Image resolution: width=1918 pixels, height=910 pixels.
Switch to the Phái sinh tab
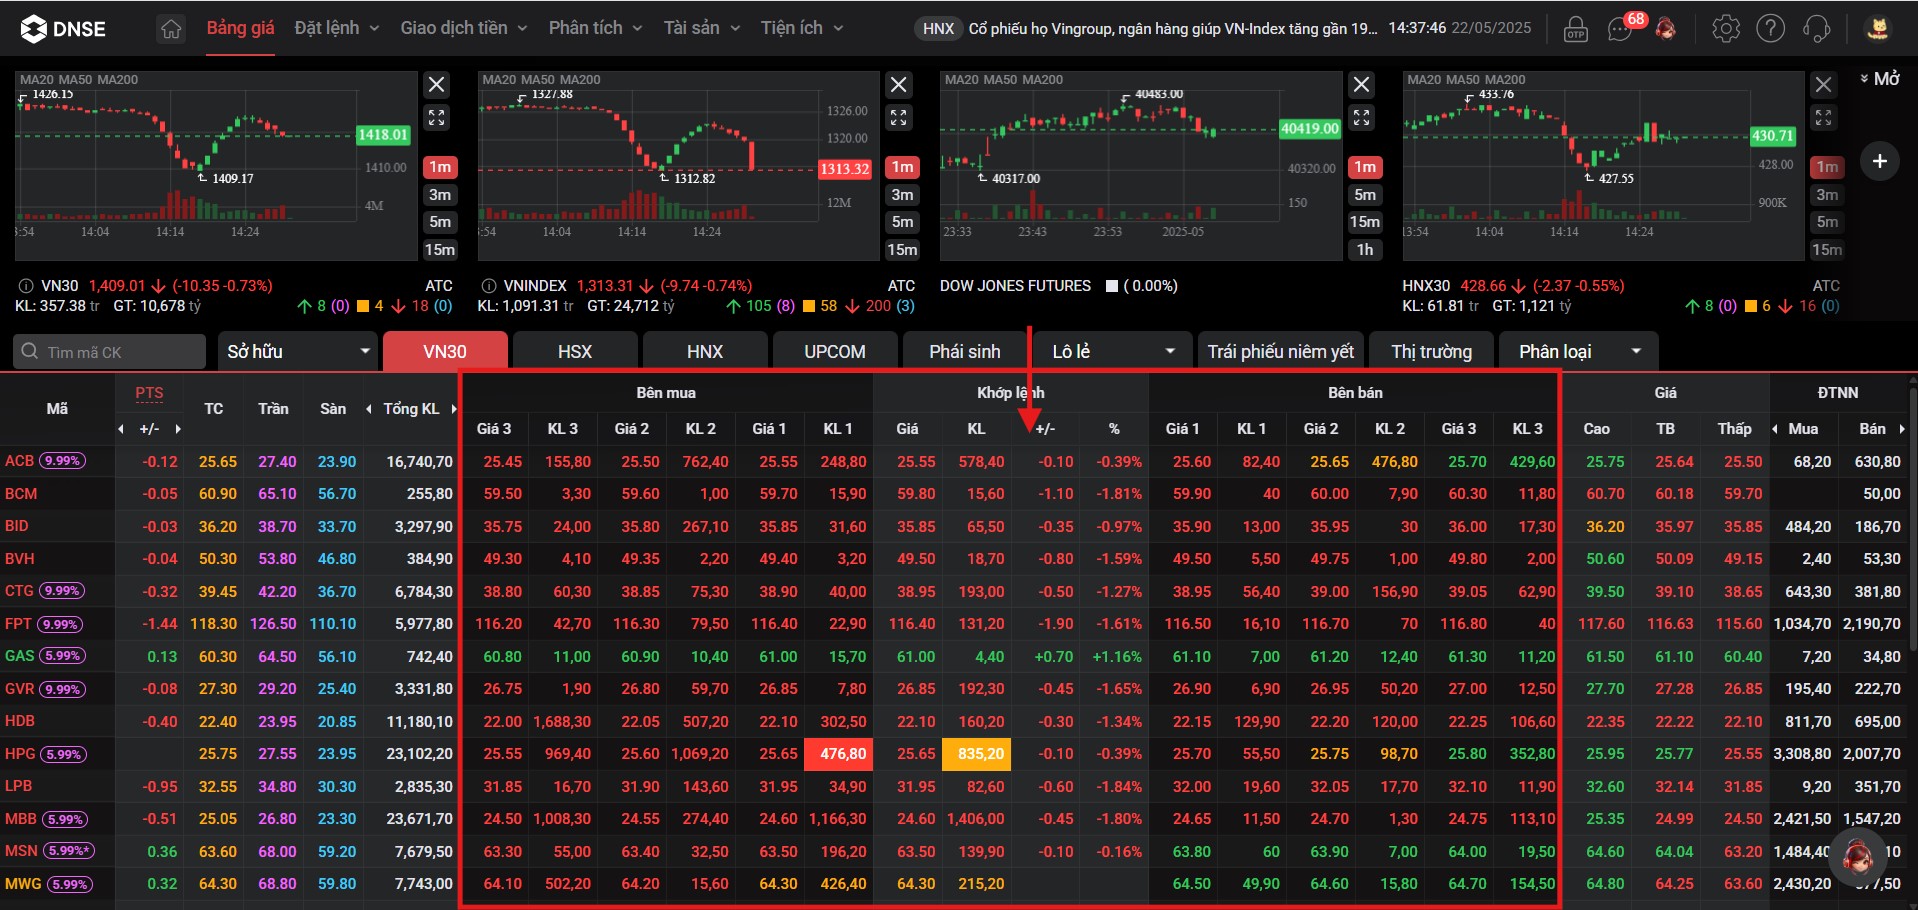tap(965, 351)
